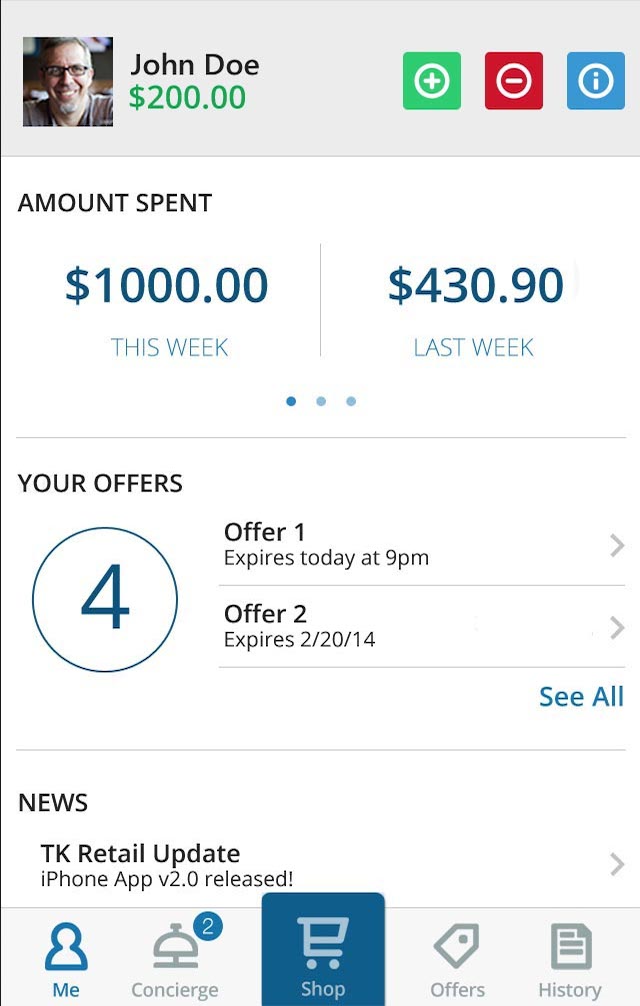Tap the Concierge notification badge showing 2
Viewport: 640px width, 1006px height.
(208, 926)
